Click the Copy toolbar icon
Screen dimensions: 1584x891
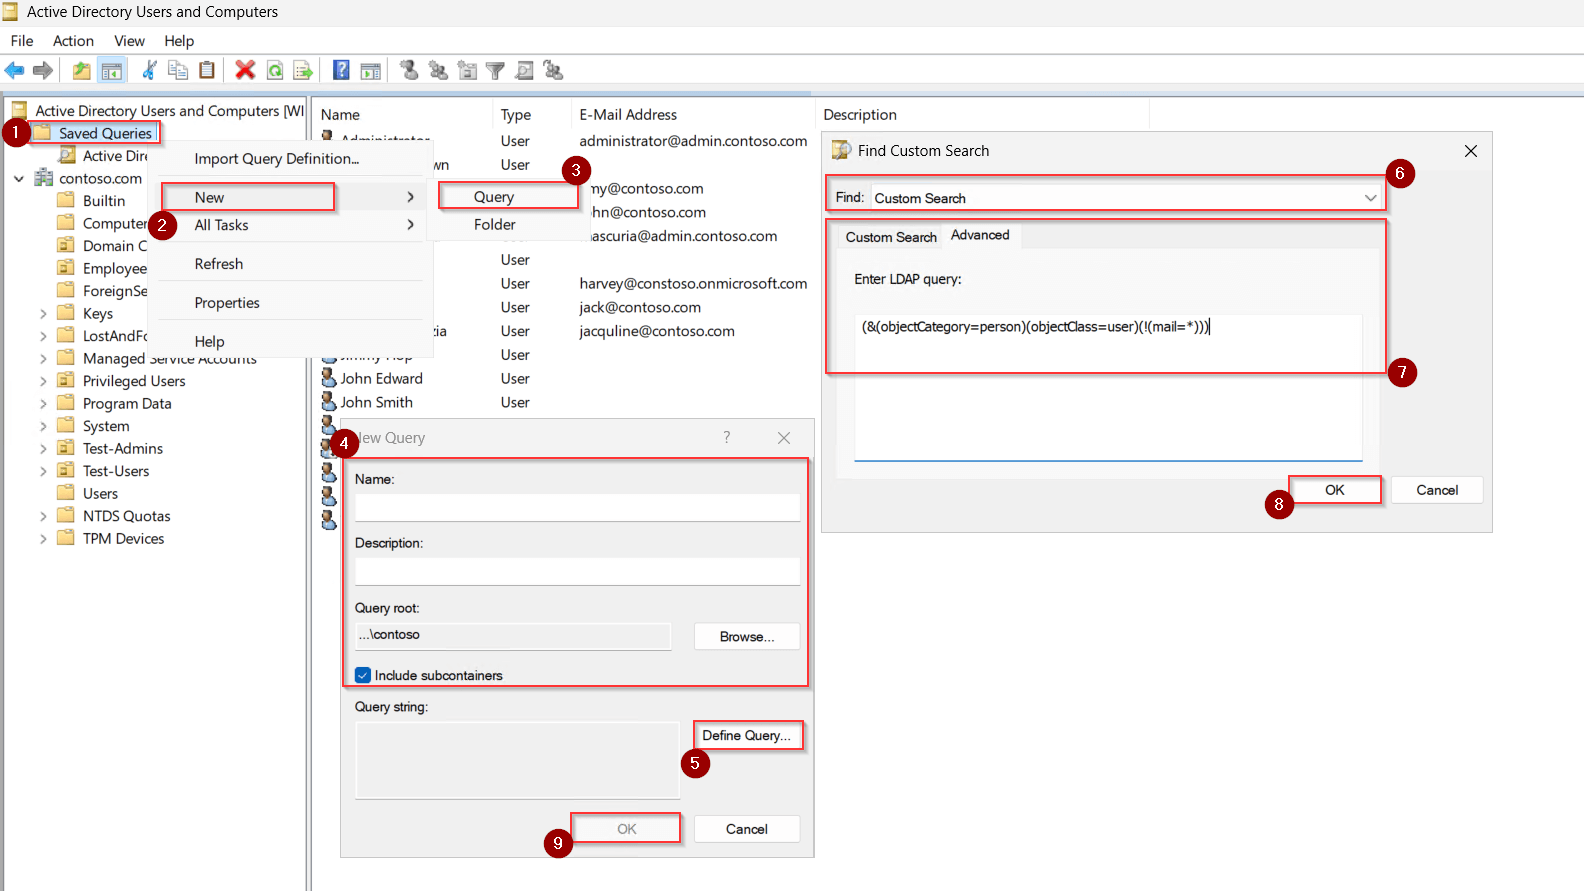[x=178, y=70]
